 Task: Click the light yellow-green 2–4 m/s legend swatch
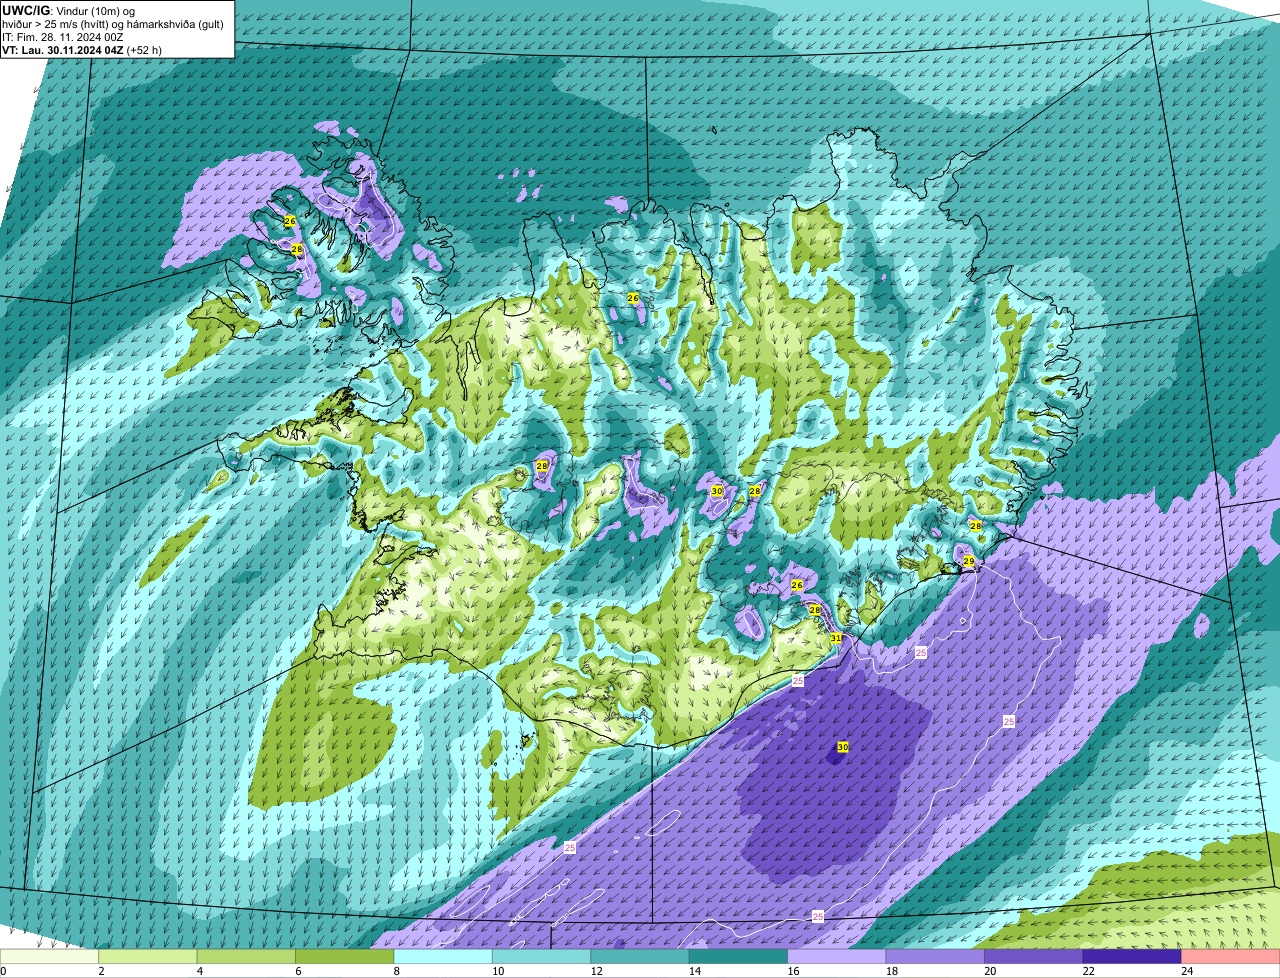tap(148, 957)
